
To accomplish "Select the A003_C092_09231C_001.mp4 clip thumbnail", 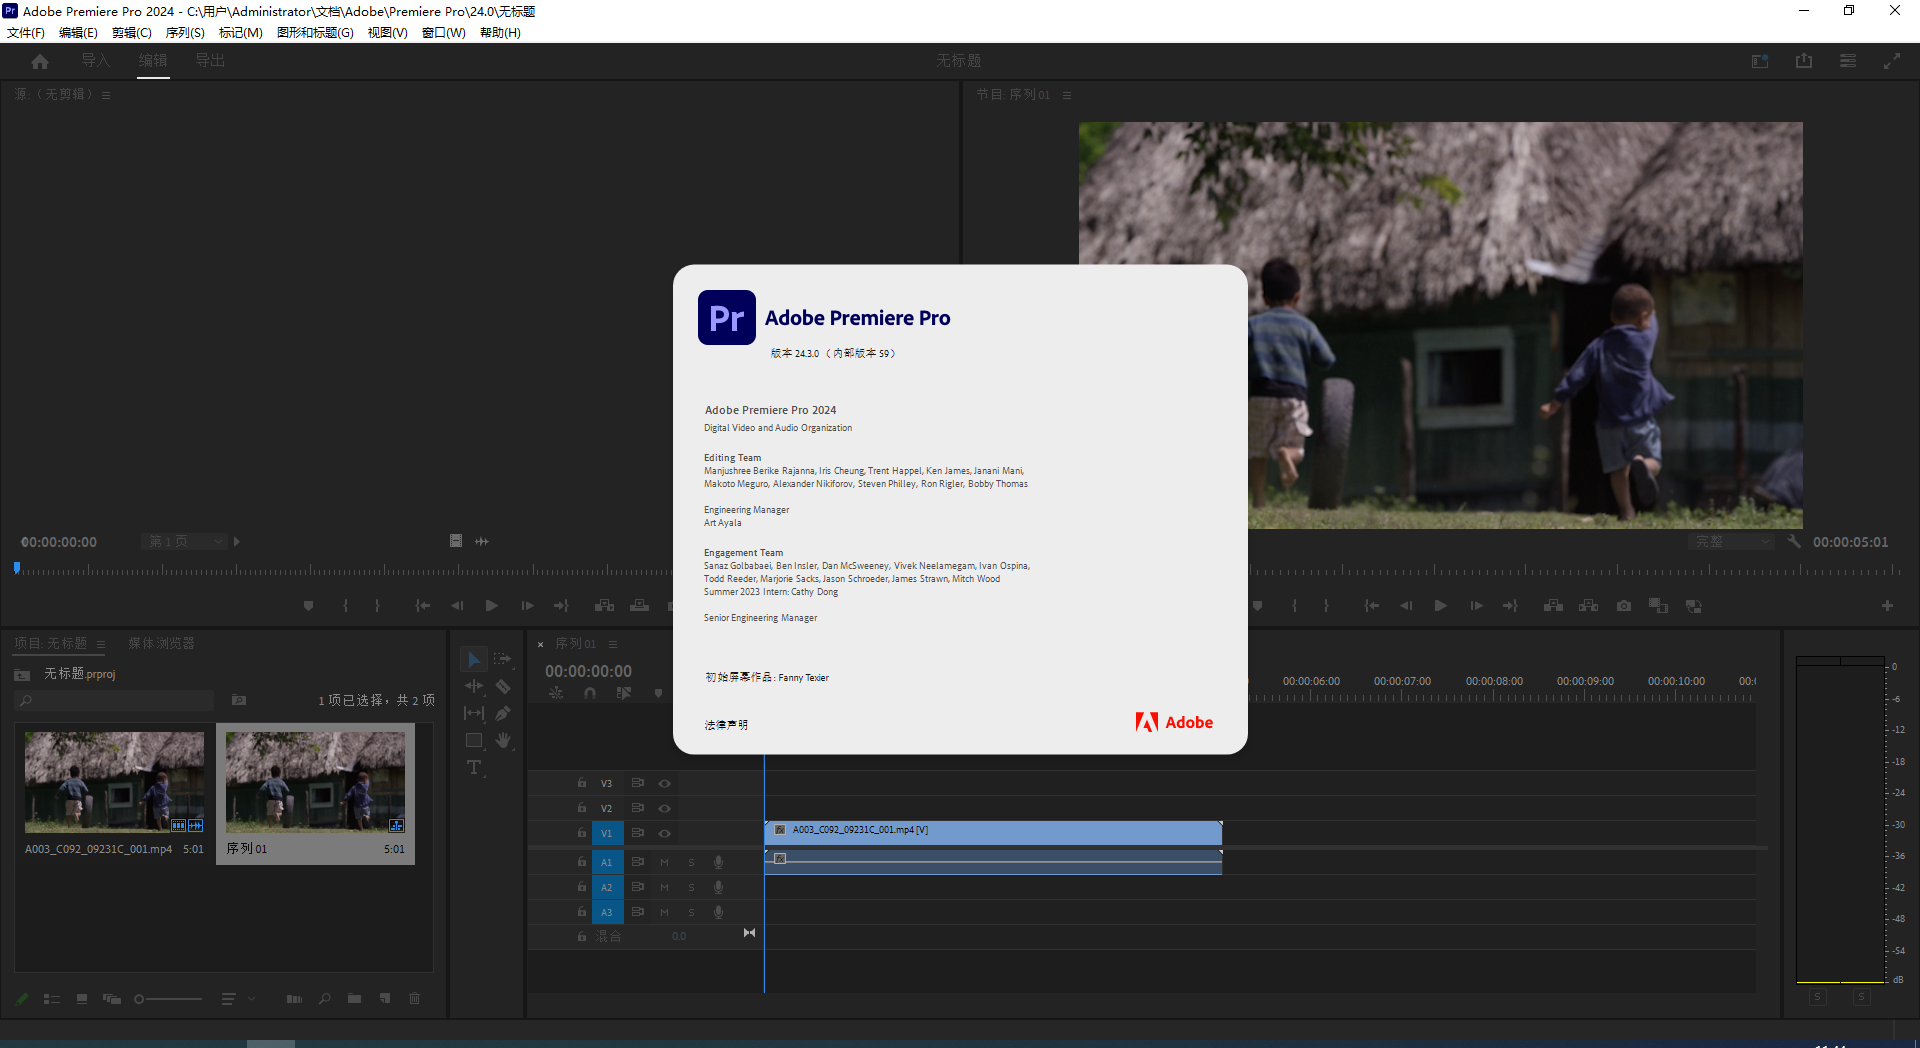I will click(114, 781).
